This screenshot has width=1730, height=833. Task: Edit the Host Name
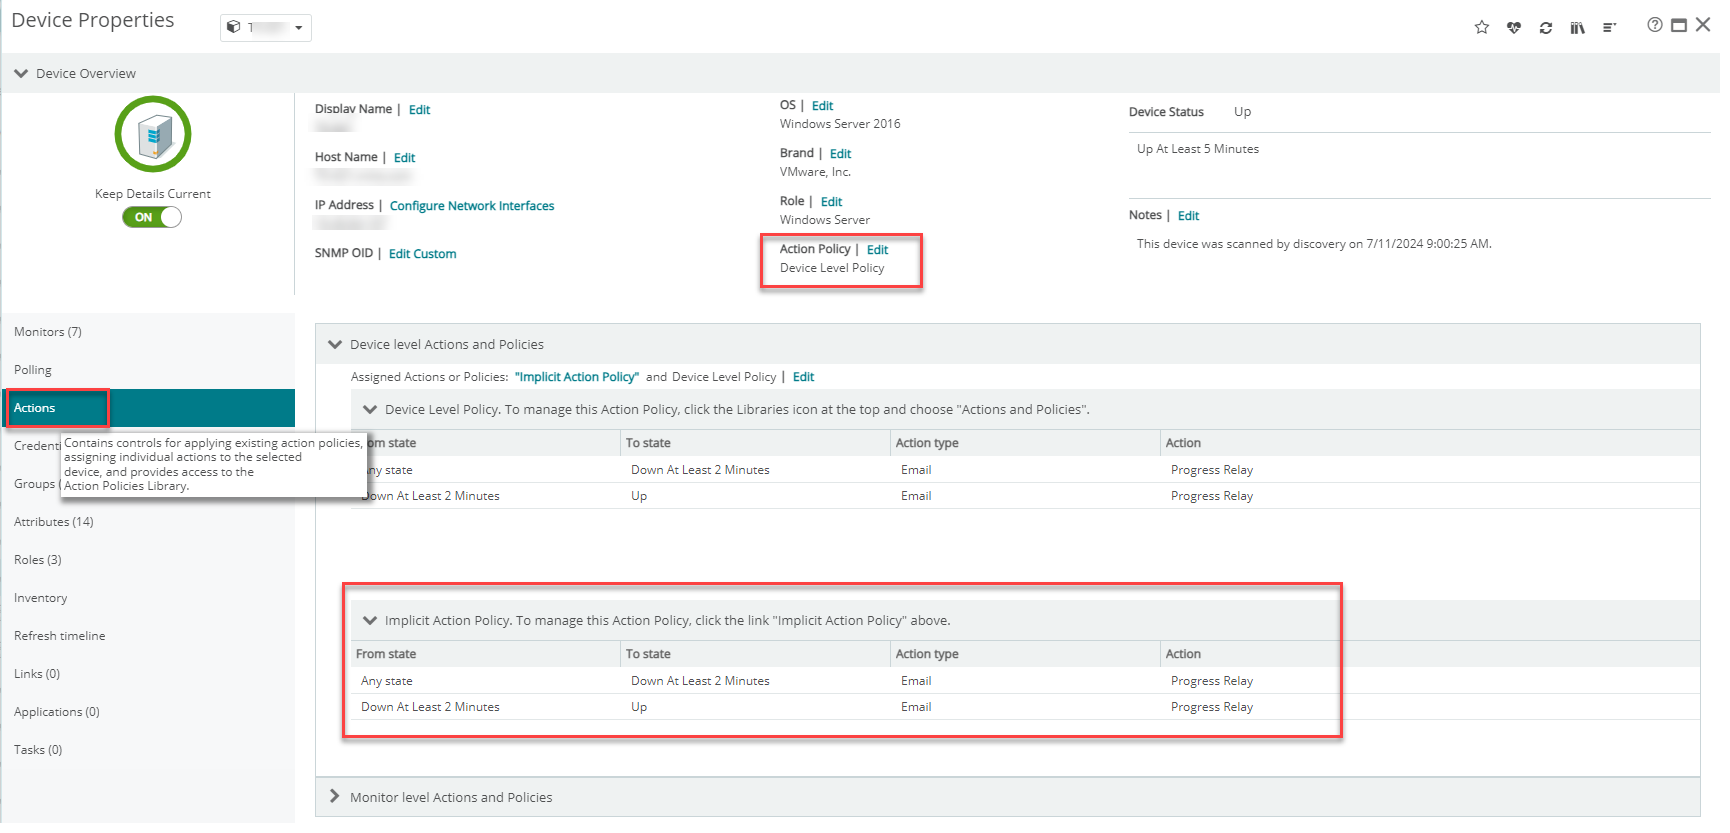coord(404,158)
